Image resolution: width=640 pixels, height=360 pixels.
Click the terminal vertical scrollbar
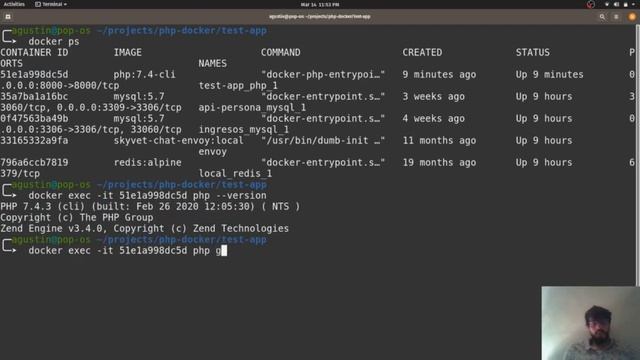638,155
